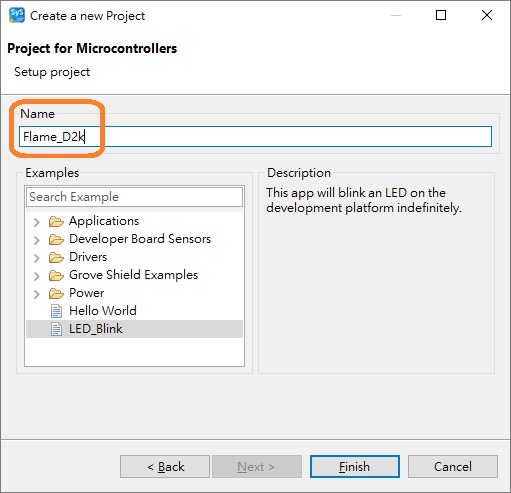Screen dimensions: 511x493
Task: Focus the Search Example field
Action: point(134,197)
